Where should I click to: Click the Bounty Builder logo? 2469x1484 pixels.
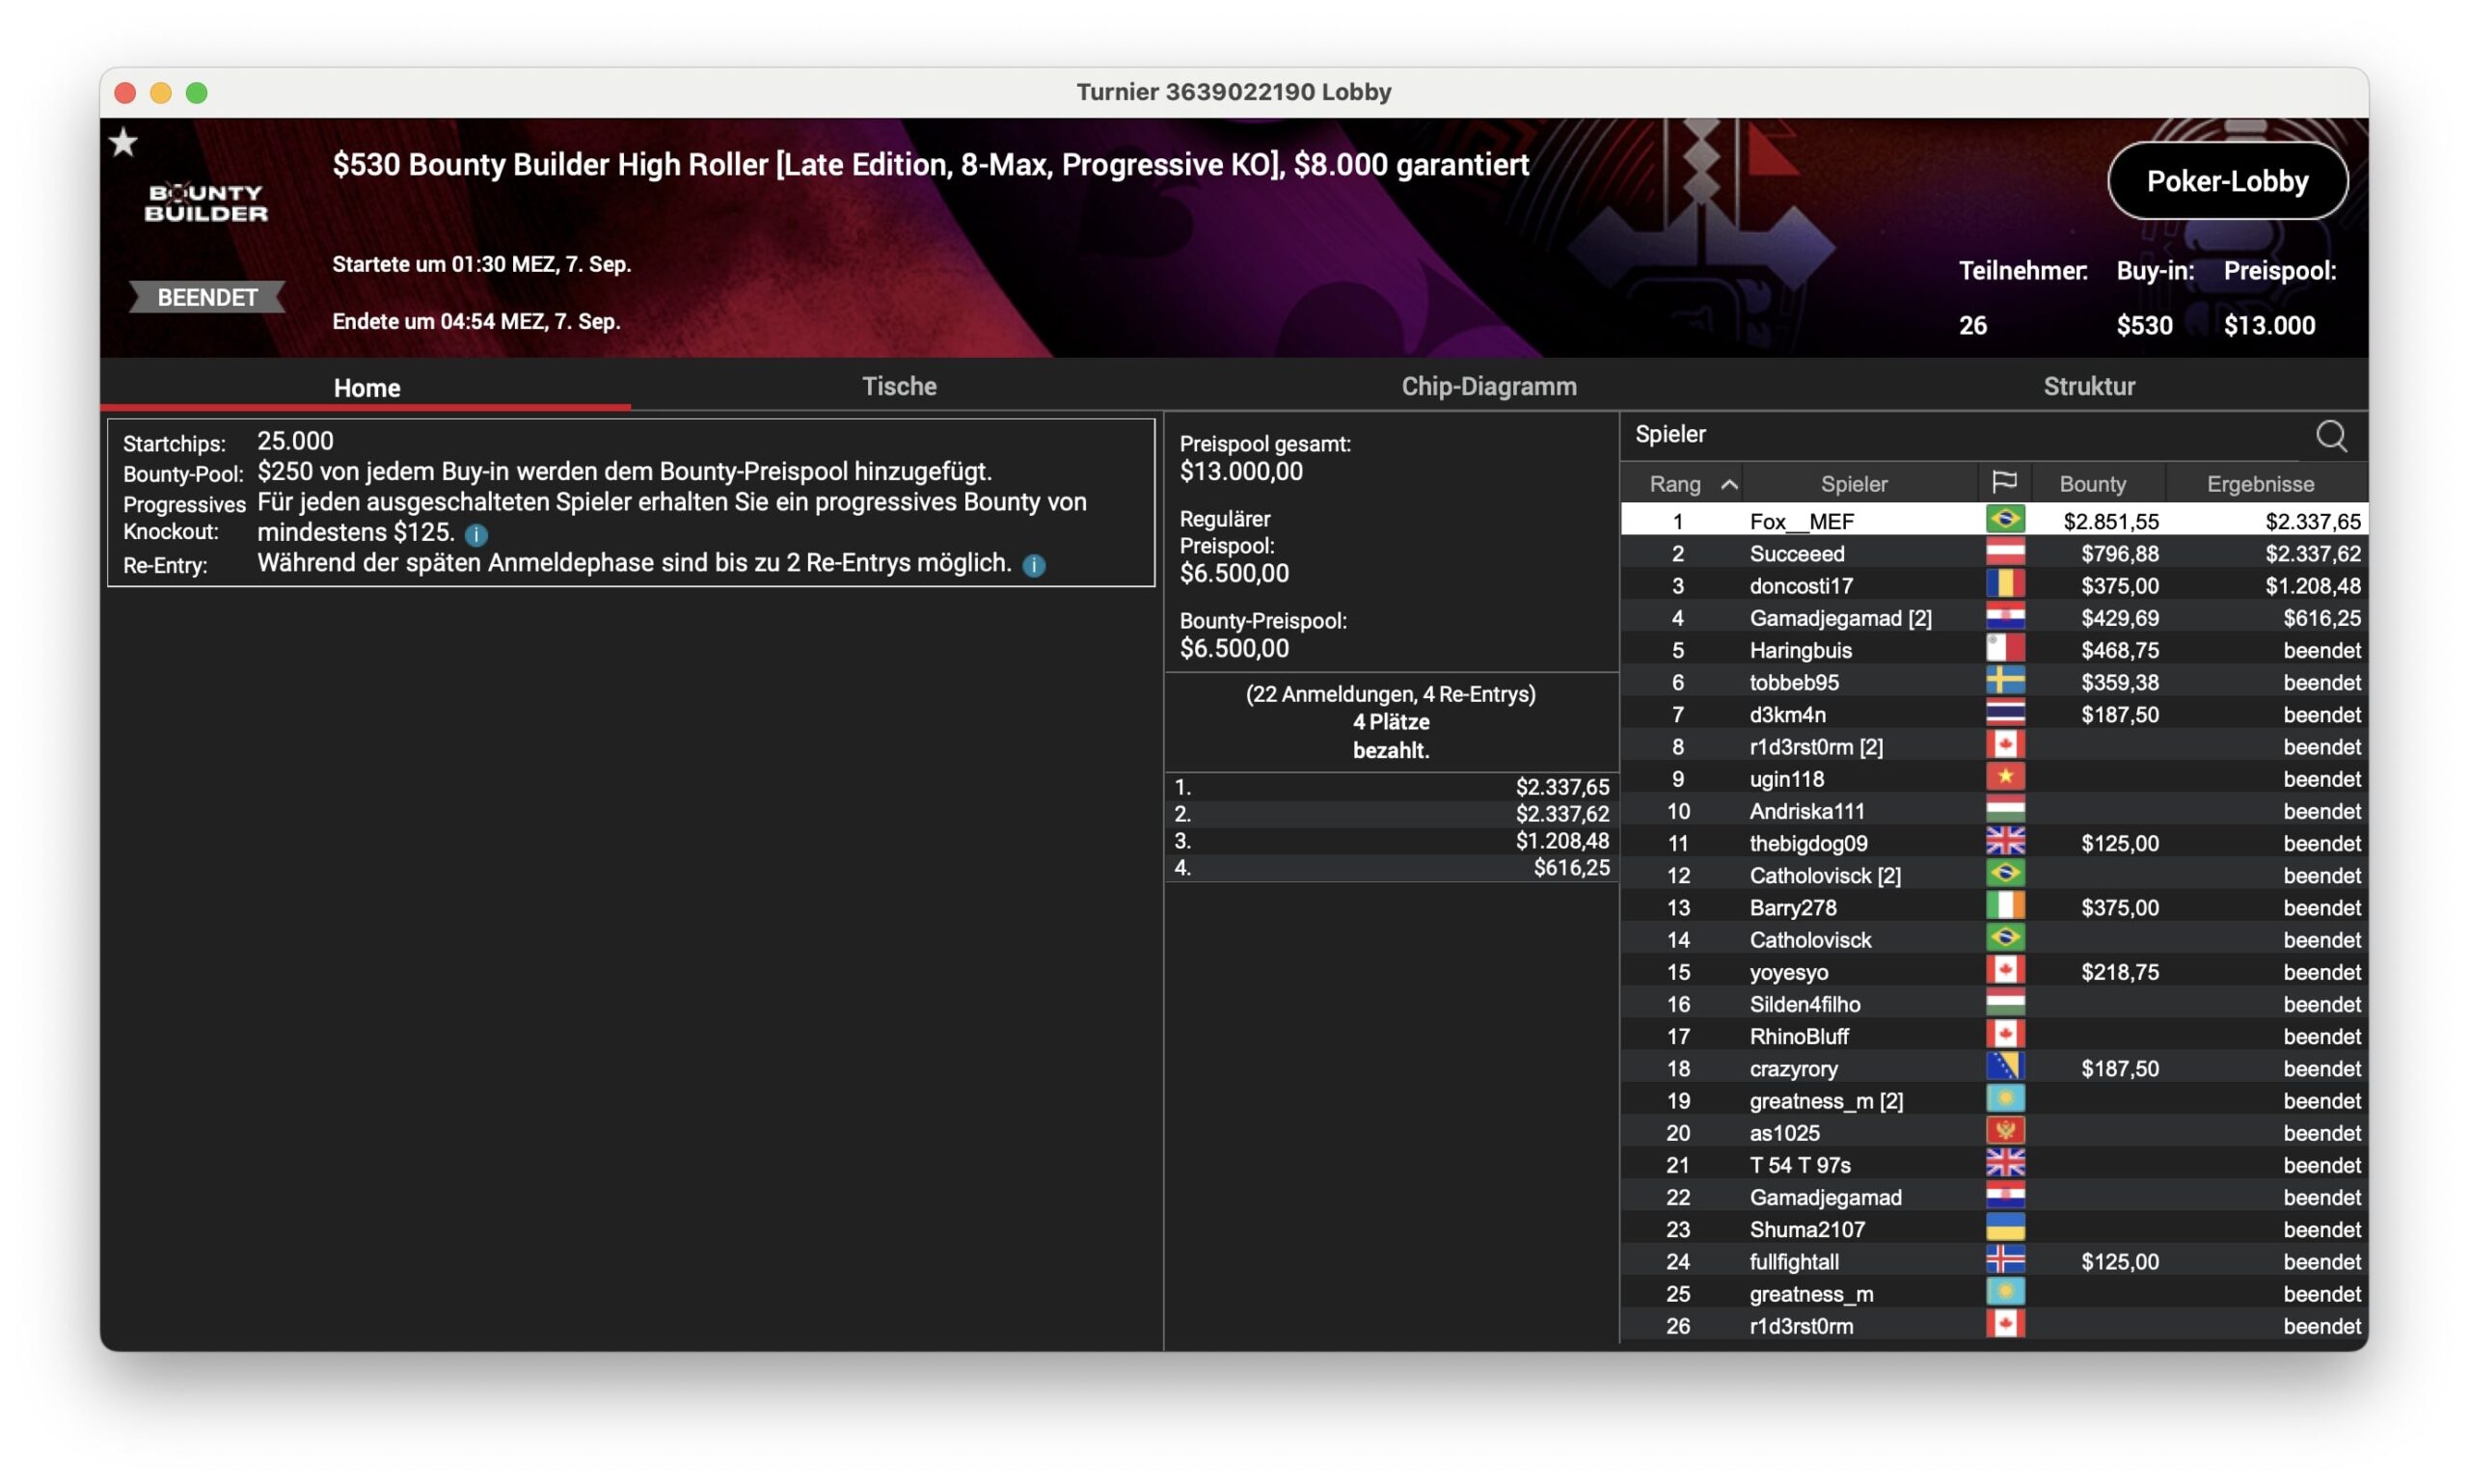(x=206, y=203)
